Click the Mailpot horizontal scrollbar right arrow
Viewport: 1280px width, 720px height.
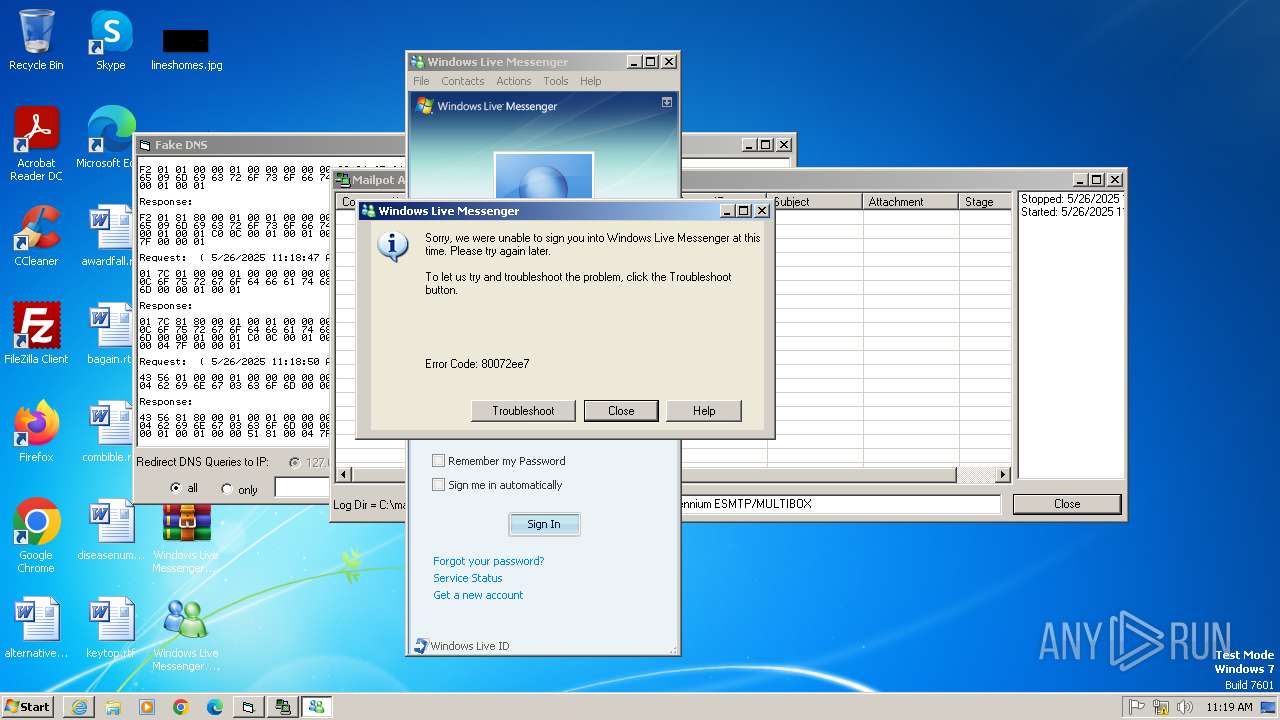pos(1002,475)
